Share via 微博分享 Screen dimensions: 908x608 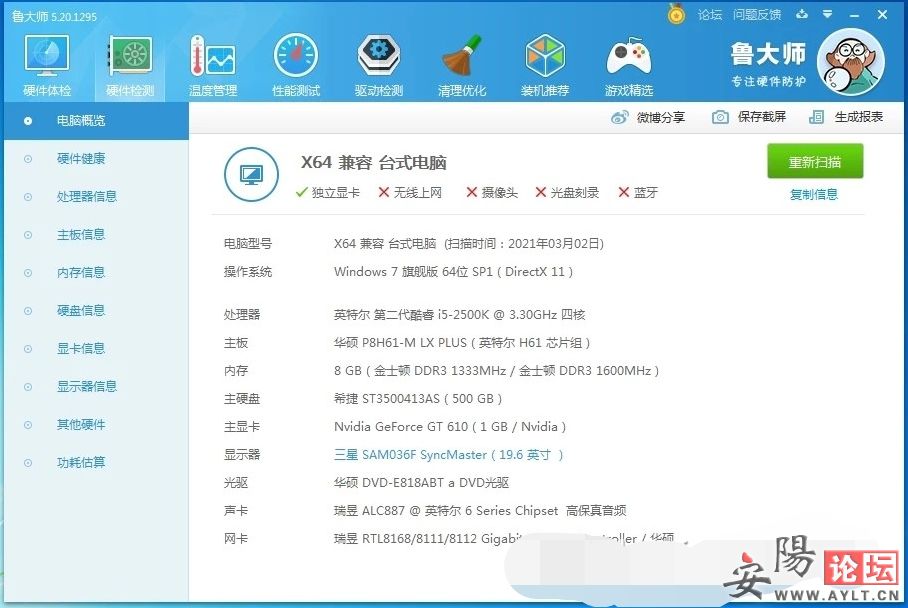click(648, 118)
